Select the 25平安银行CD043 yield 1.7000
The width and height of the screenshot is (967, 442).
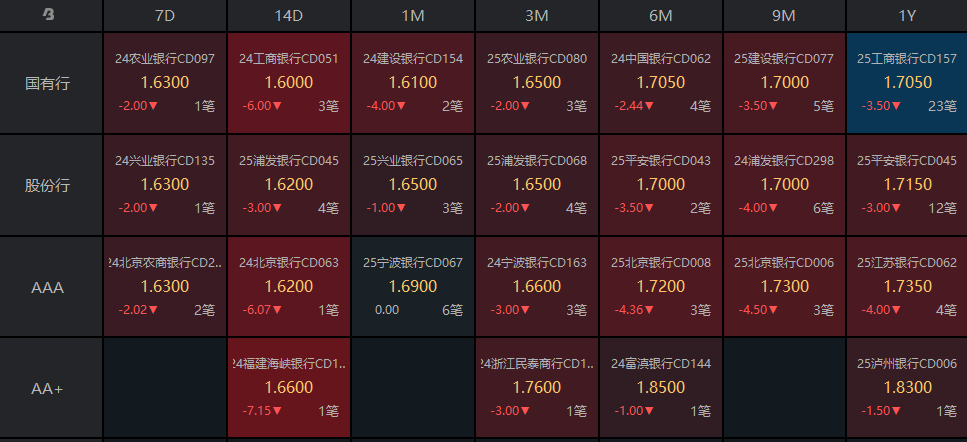660,184
